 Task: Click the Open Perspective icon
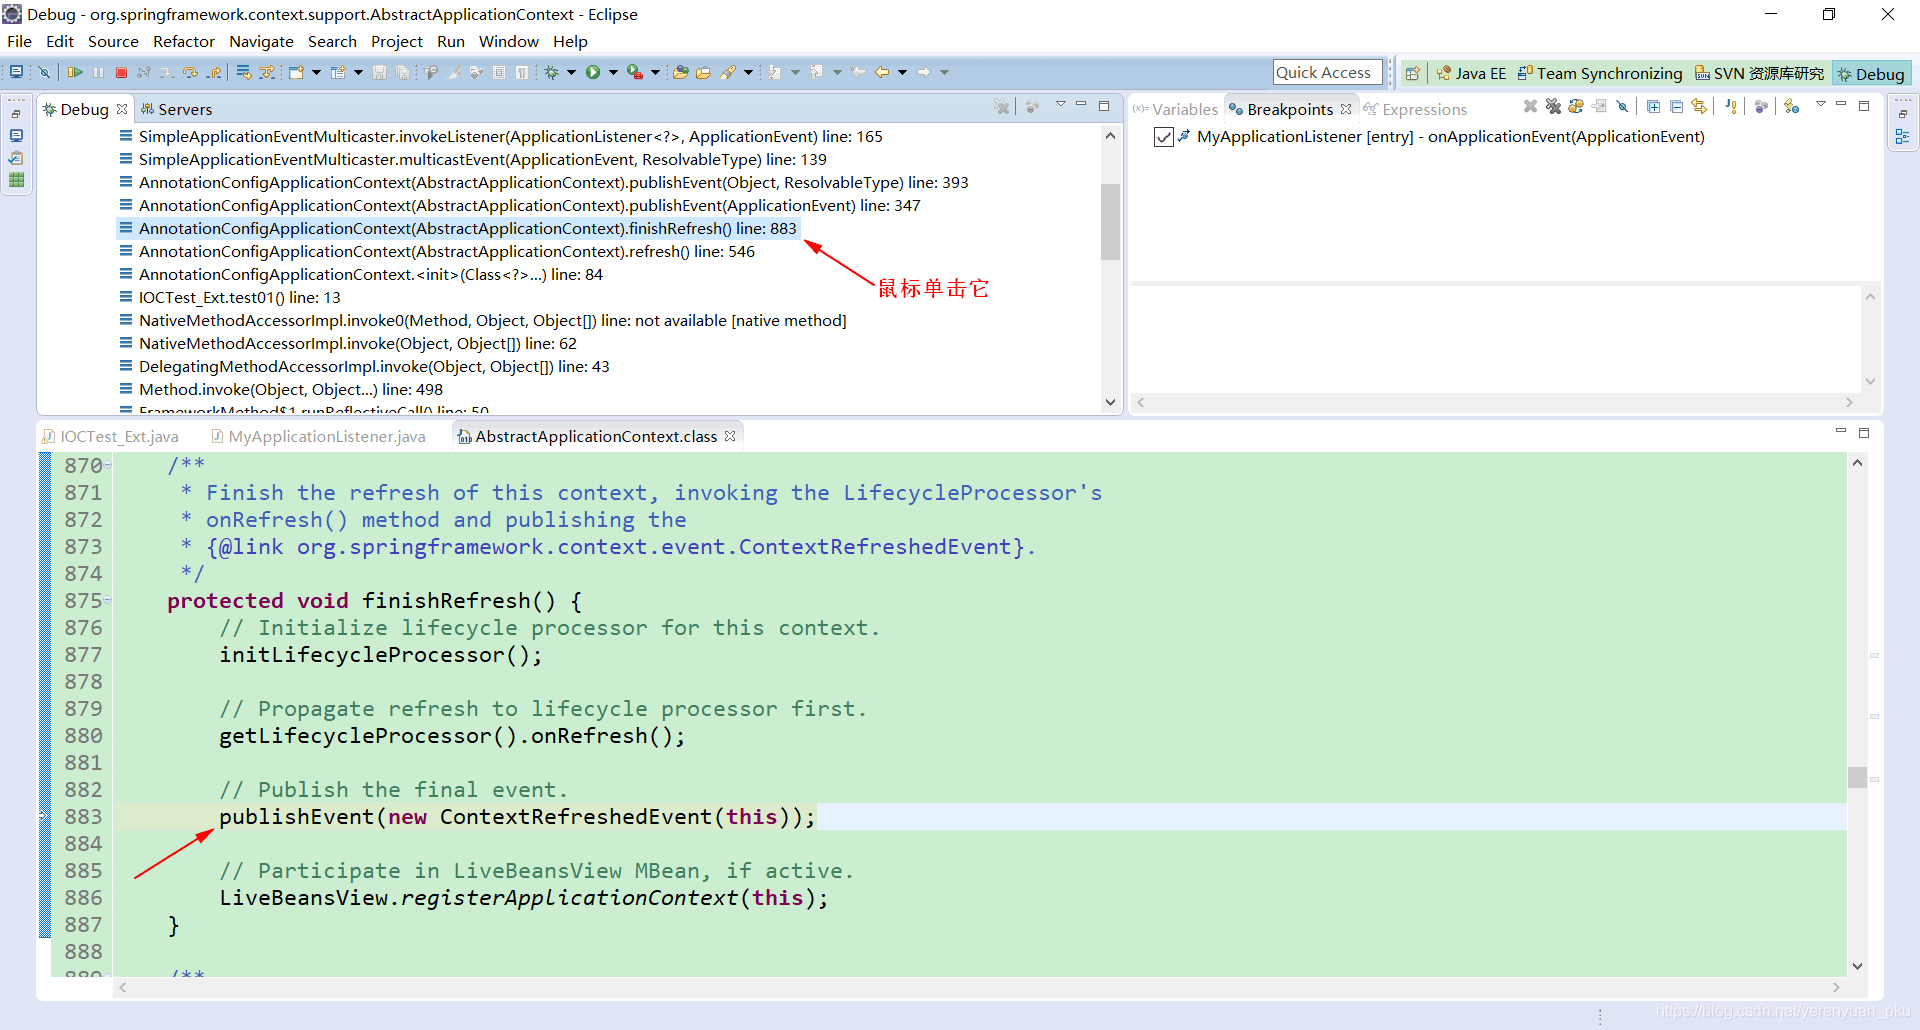pyautogui.click(x=1412, y=73)
